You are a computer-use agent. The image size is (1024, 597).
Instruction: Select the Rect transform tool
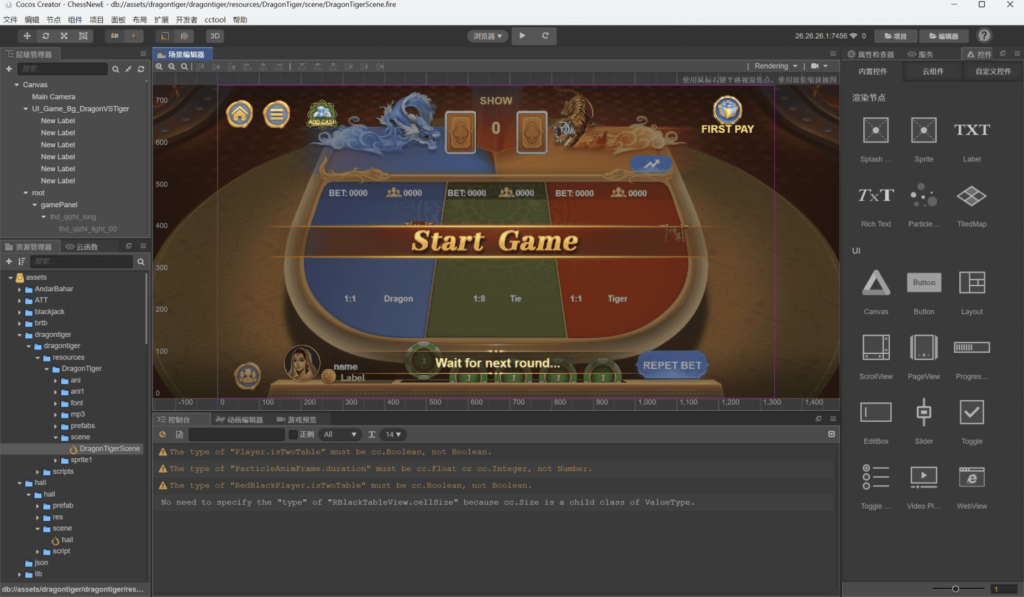83,35
